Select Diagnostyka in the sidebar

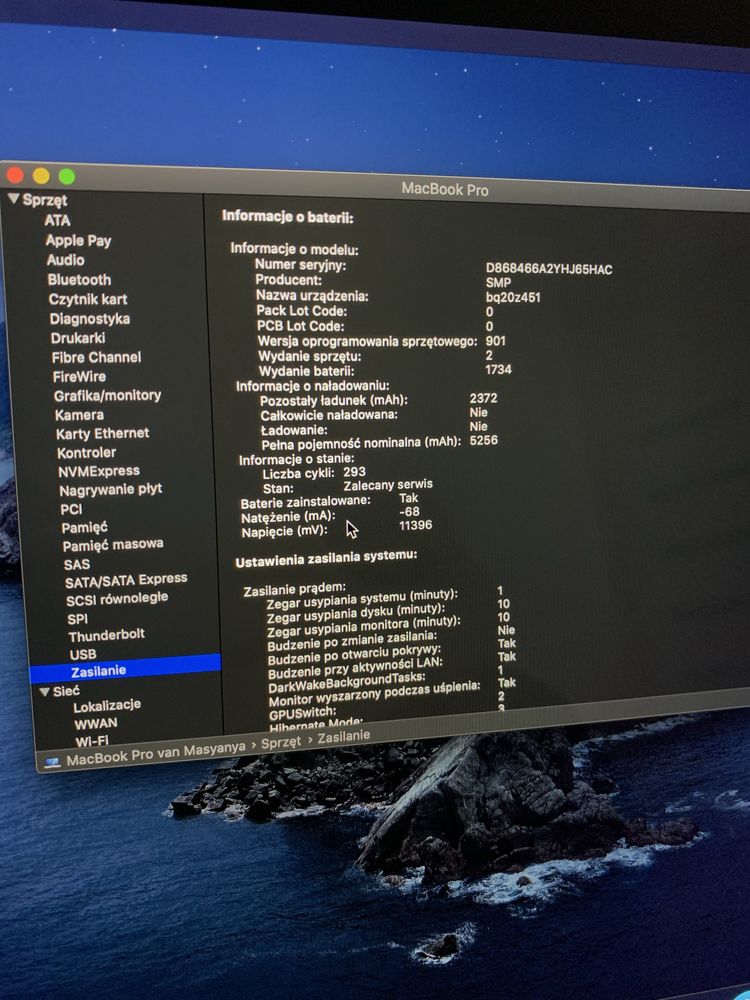[90, 319]
